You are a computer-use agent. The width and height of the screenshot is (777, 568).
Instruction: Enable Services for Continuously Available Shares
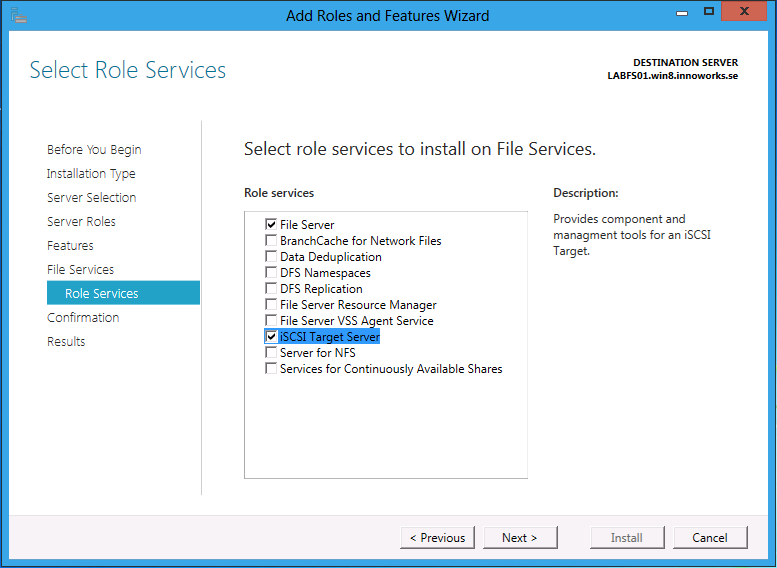(271, 368)
